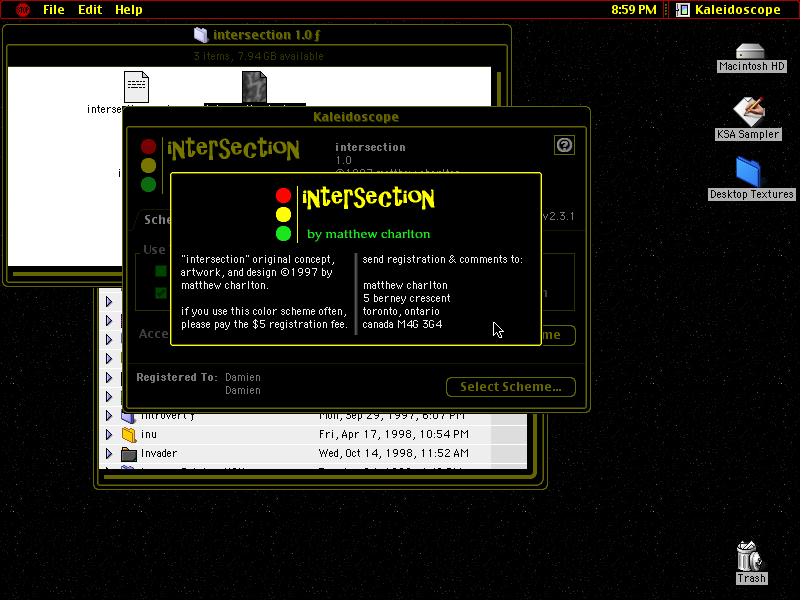Click 'by matthew charlton' green text
Screen dimensions: 800x600
point(368,234)
